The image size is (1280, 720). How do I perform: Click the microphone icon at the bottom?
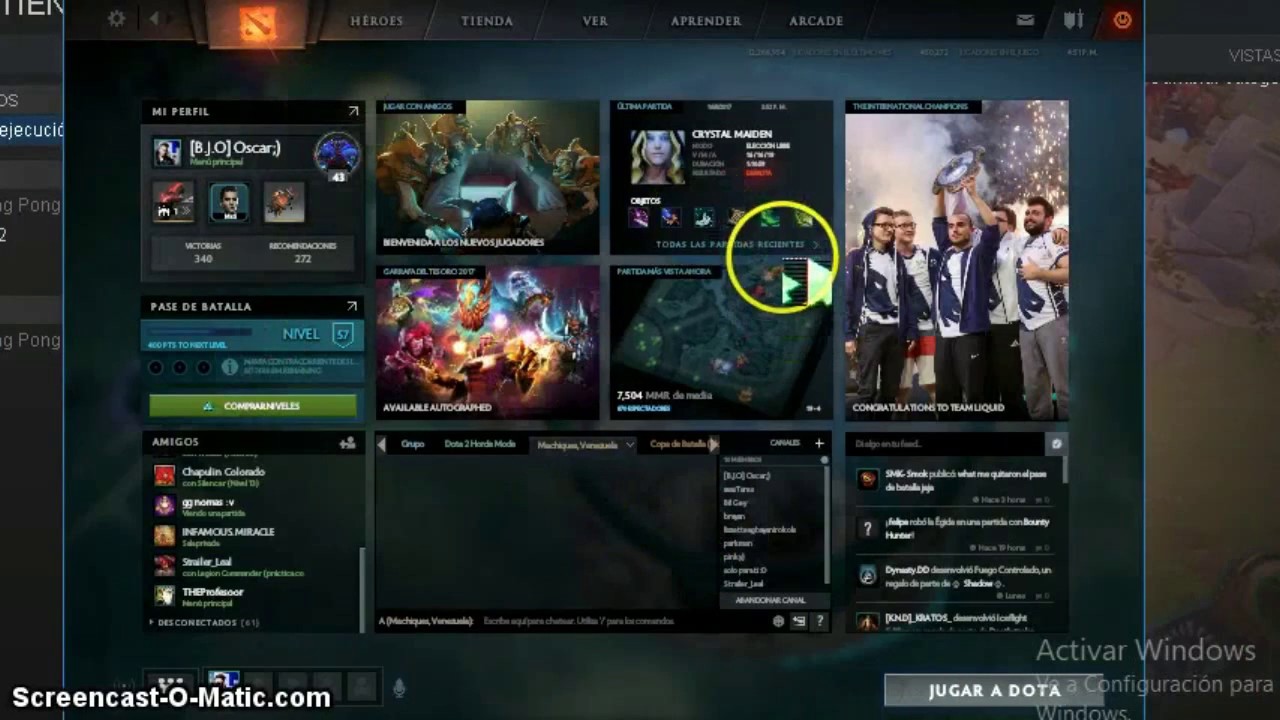pos(399,687)
